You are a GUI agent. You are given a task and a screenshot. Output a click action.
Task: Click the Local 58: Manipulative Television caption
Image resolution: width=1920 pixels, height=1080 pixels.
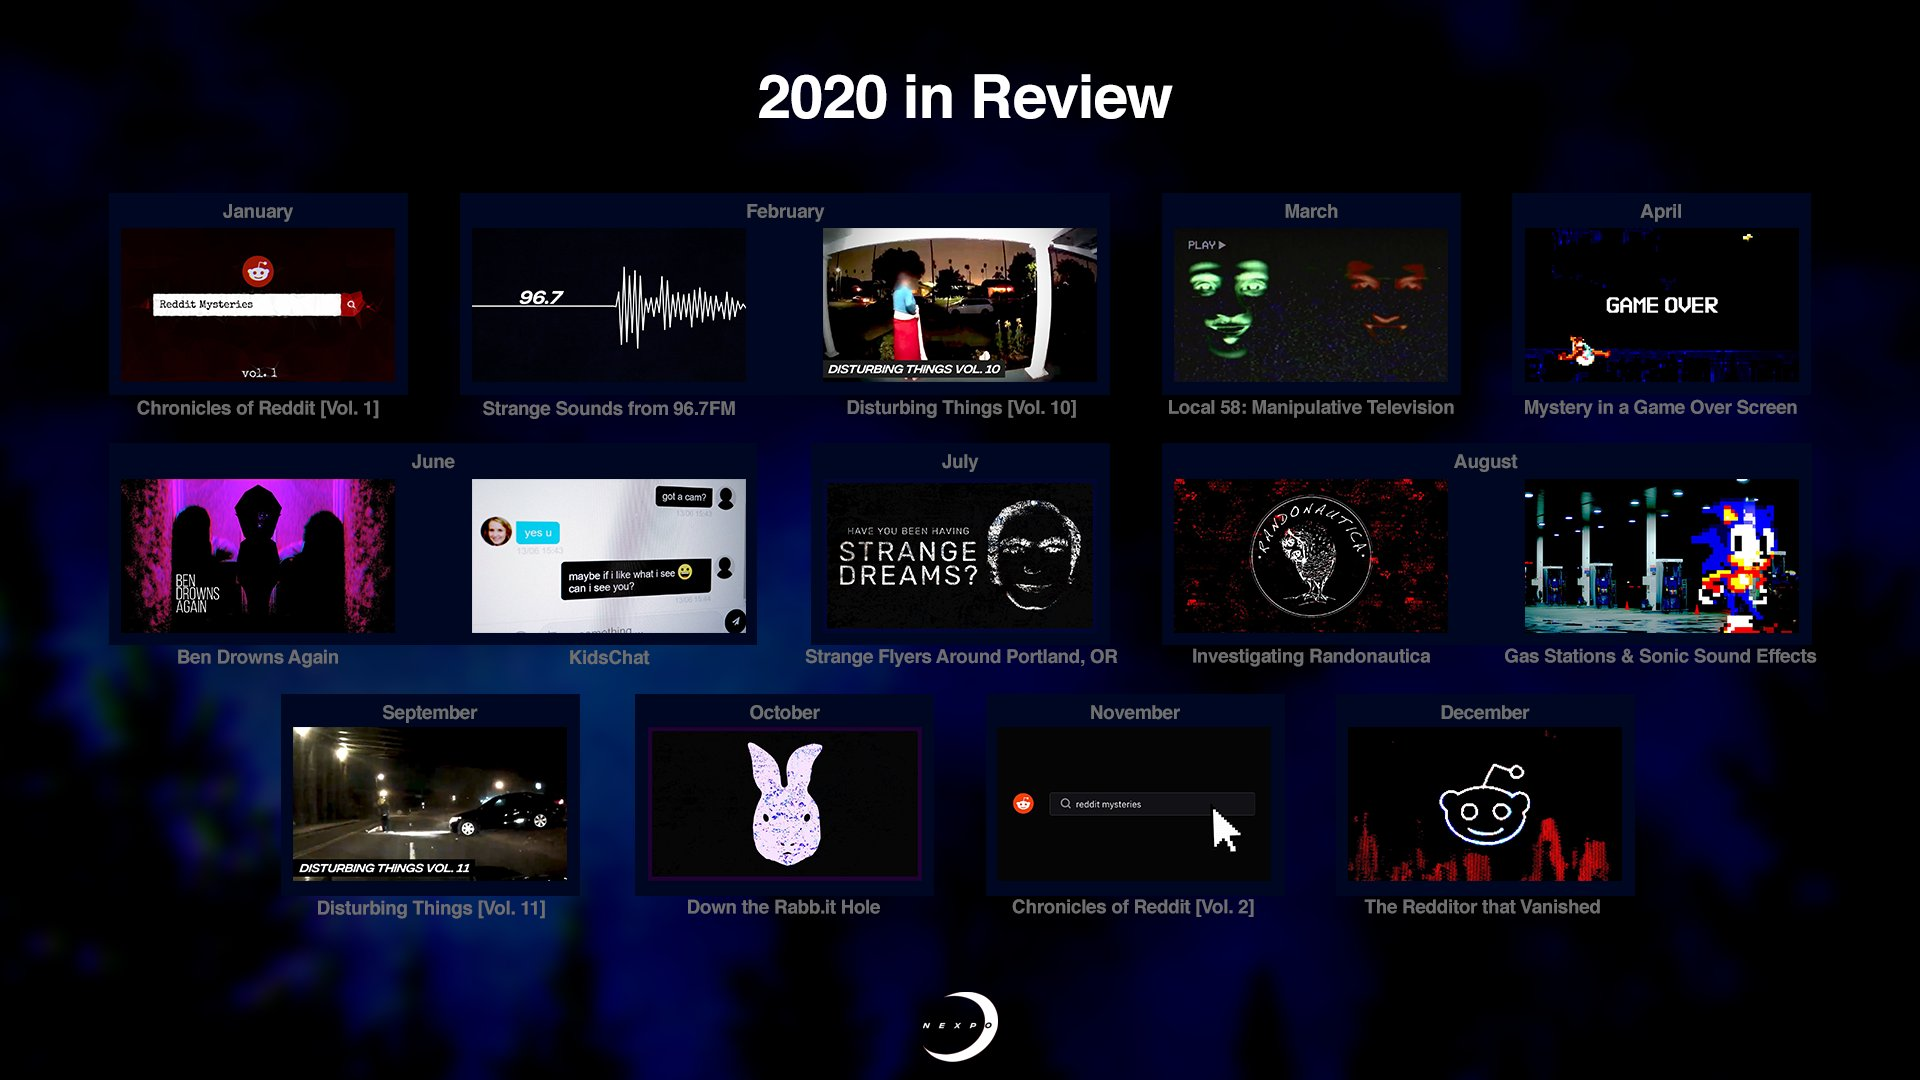[1311, 407]
